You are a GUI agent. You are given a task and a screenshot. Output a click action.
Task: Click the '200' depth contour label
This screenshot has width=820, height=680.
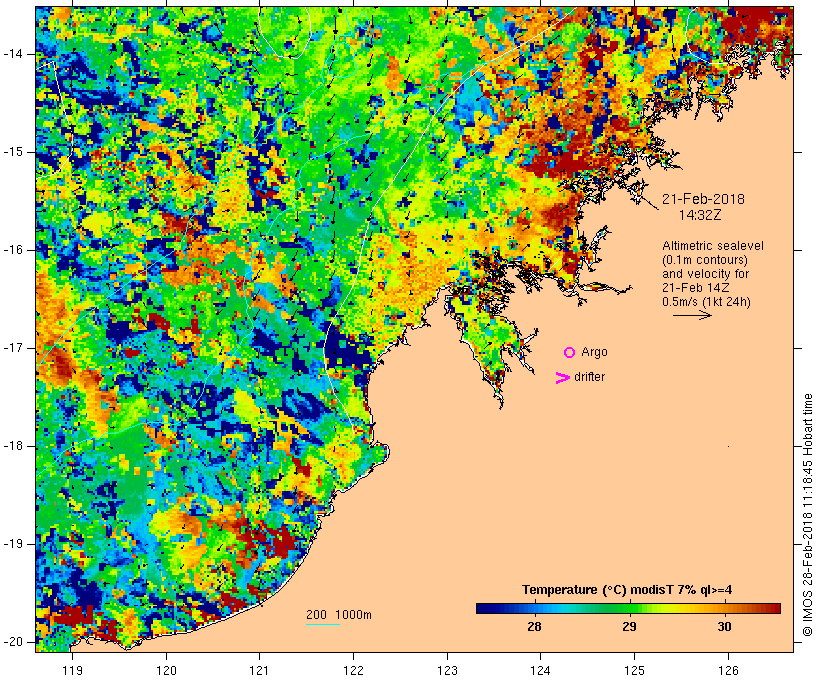316,615
